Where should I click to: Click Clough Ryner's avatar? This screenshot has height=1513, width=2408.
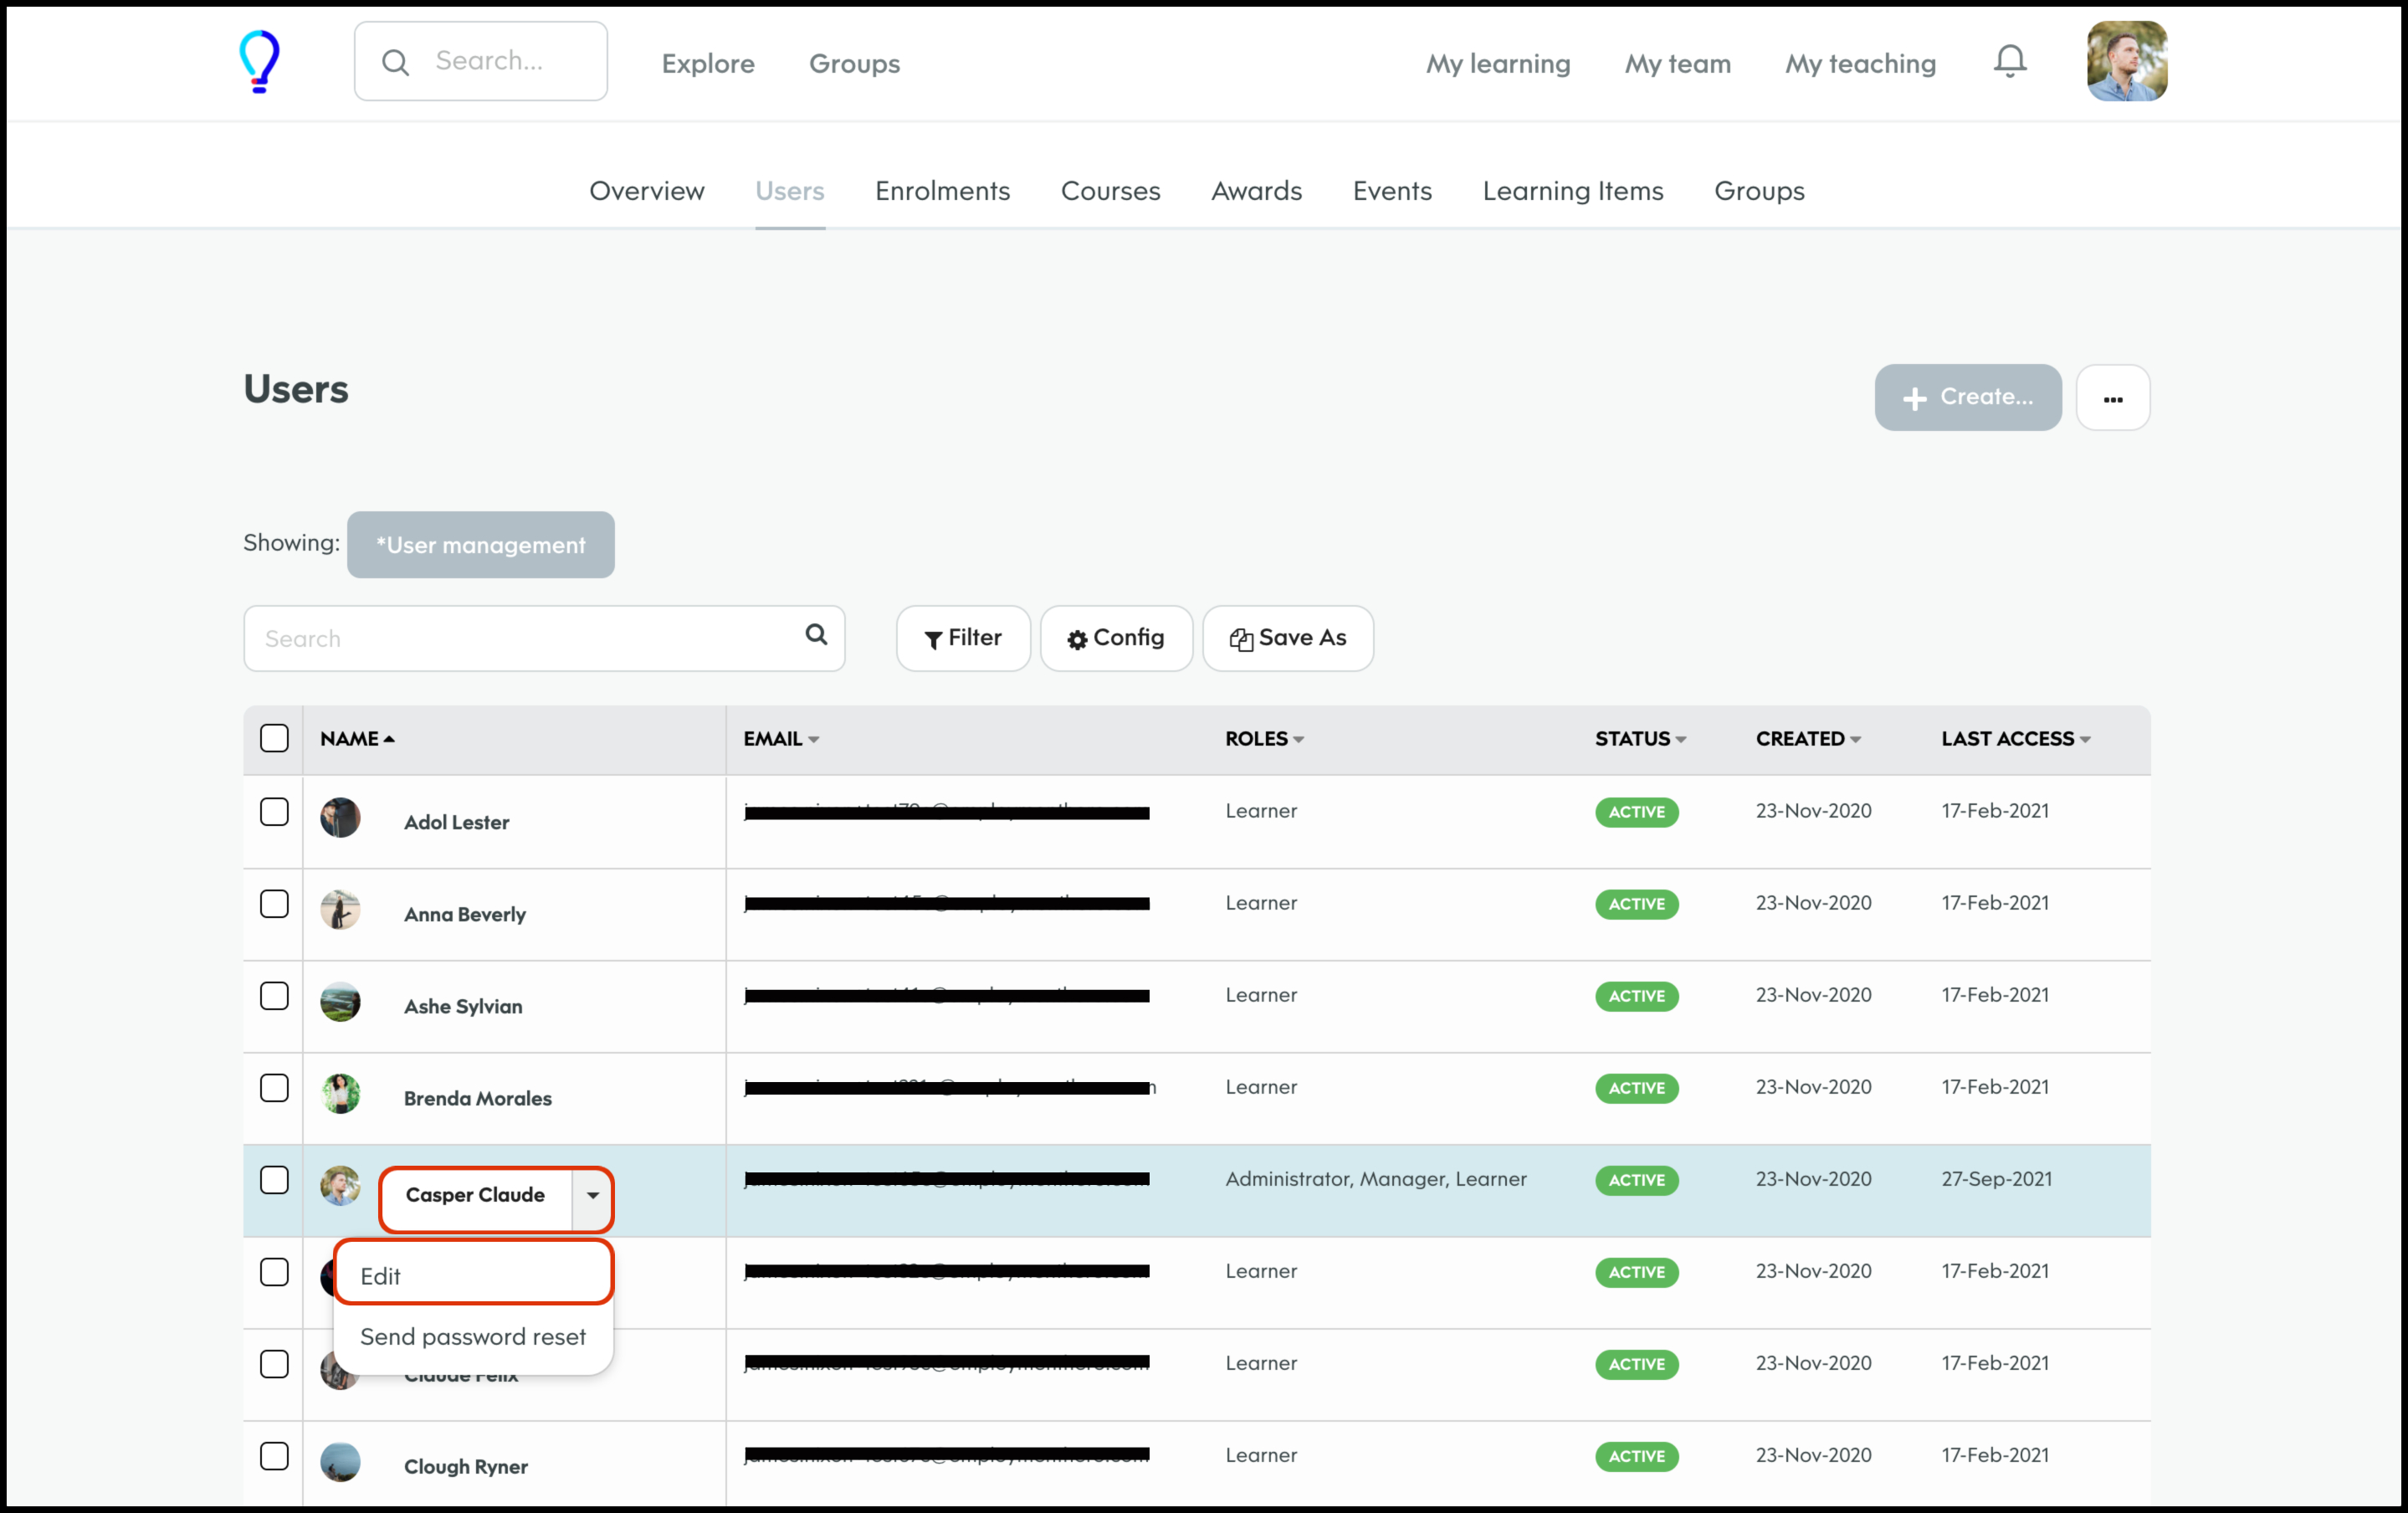coord(340,1462)
